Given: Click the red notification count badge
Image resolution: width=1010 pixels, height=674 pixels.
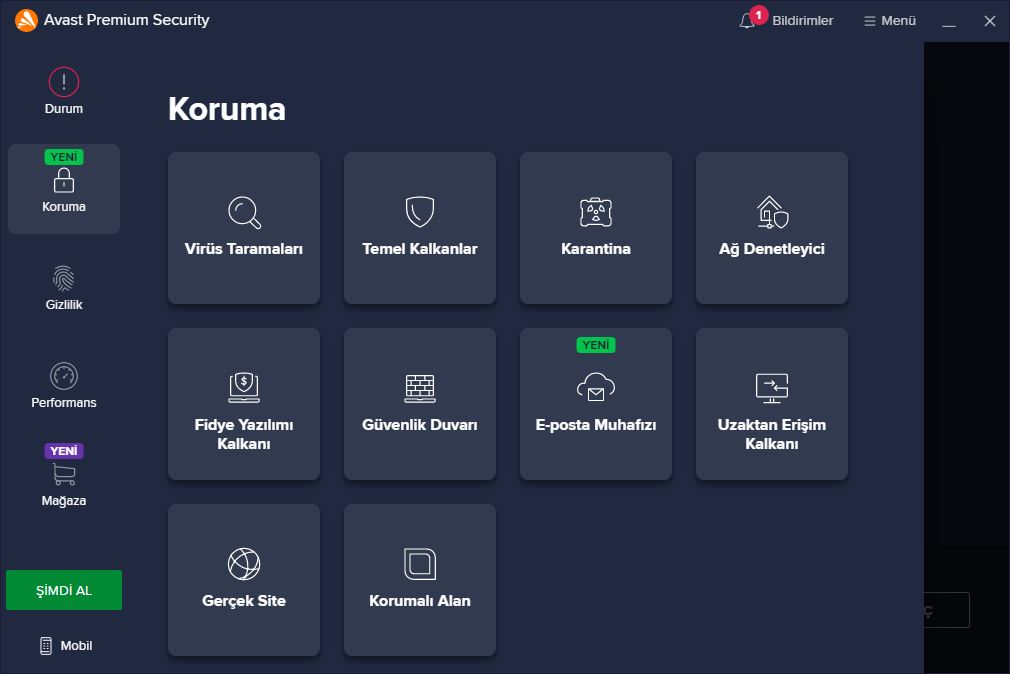Looking at the screenshot, I should pyautogui.click(x=759, y=15).
